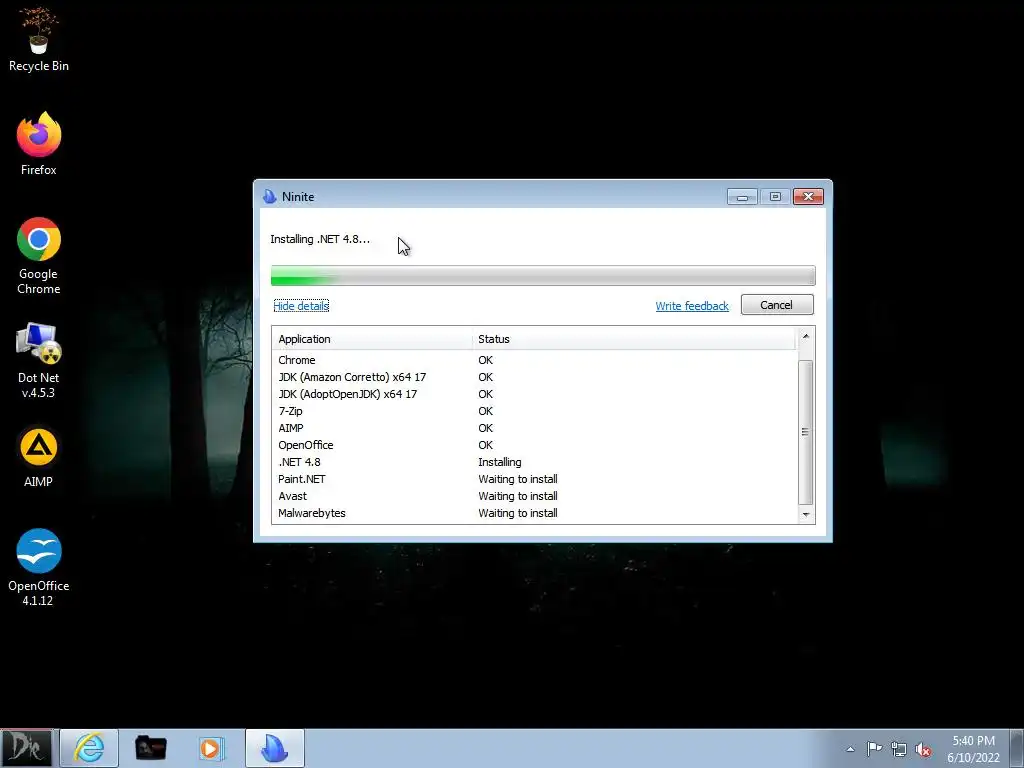Select the Dot Net v.4.5.3 desktop icon
Screen dimensions: 1024x768
[x=39, y=360]
